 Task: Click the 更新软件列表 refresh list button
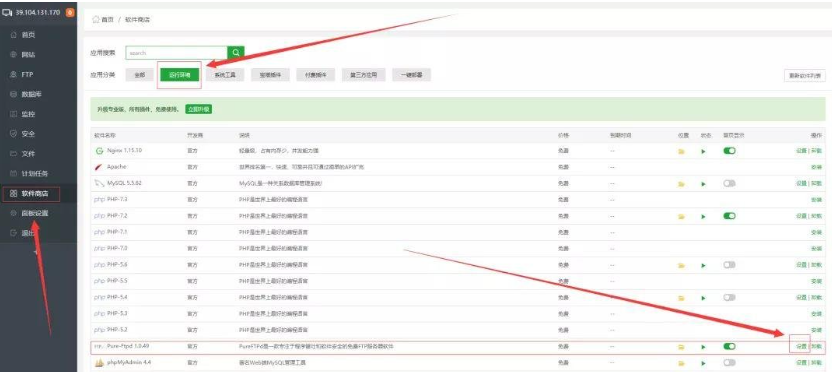pos(804,76)
